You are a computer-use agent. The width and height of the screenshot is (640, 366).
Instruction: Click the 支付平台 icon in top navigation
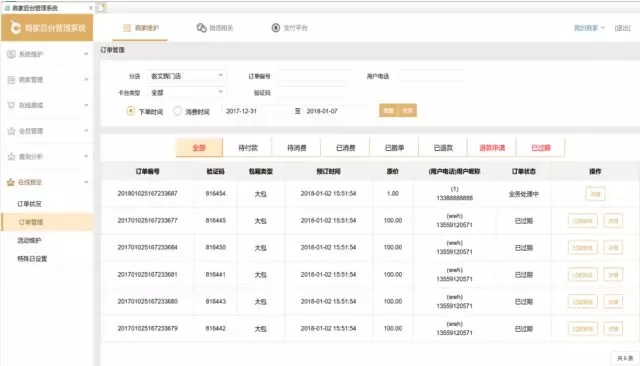point(276,28)
